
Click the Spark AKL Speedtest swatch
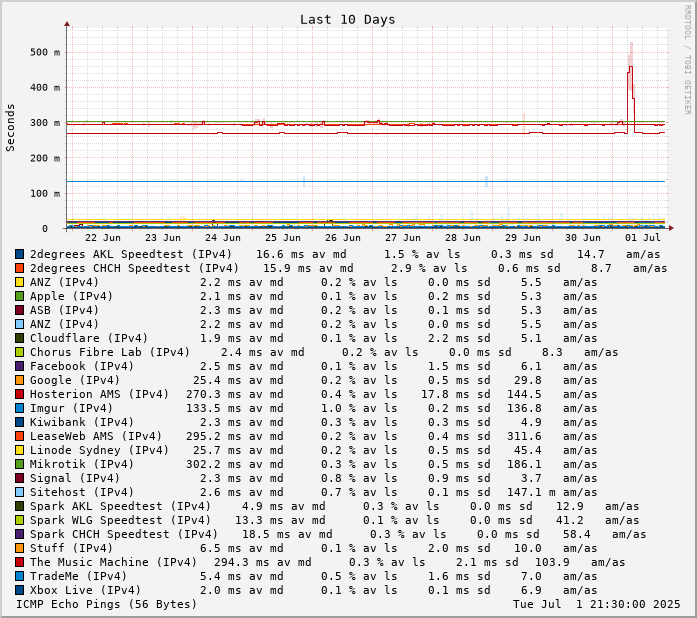tap(19, 506)
